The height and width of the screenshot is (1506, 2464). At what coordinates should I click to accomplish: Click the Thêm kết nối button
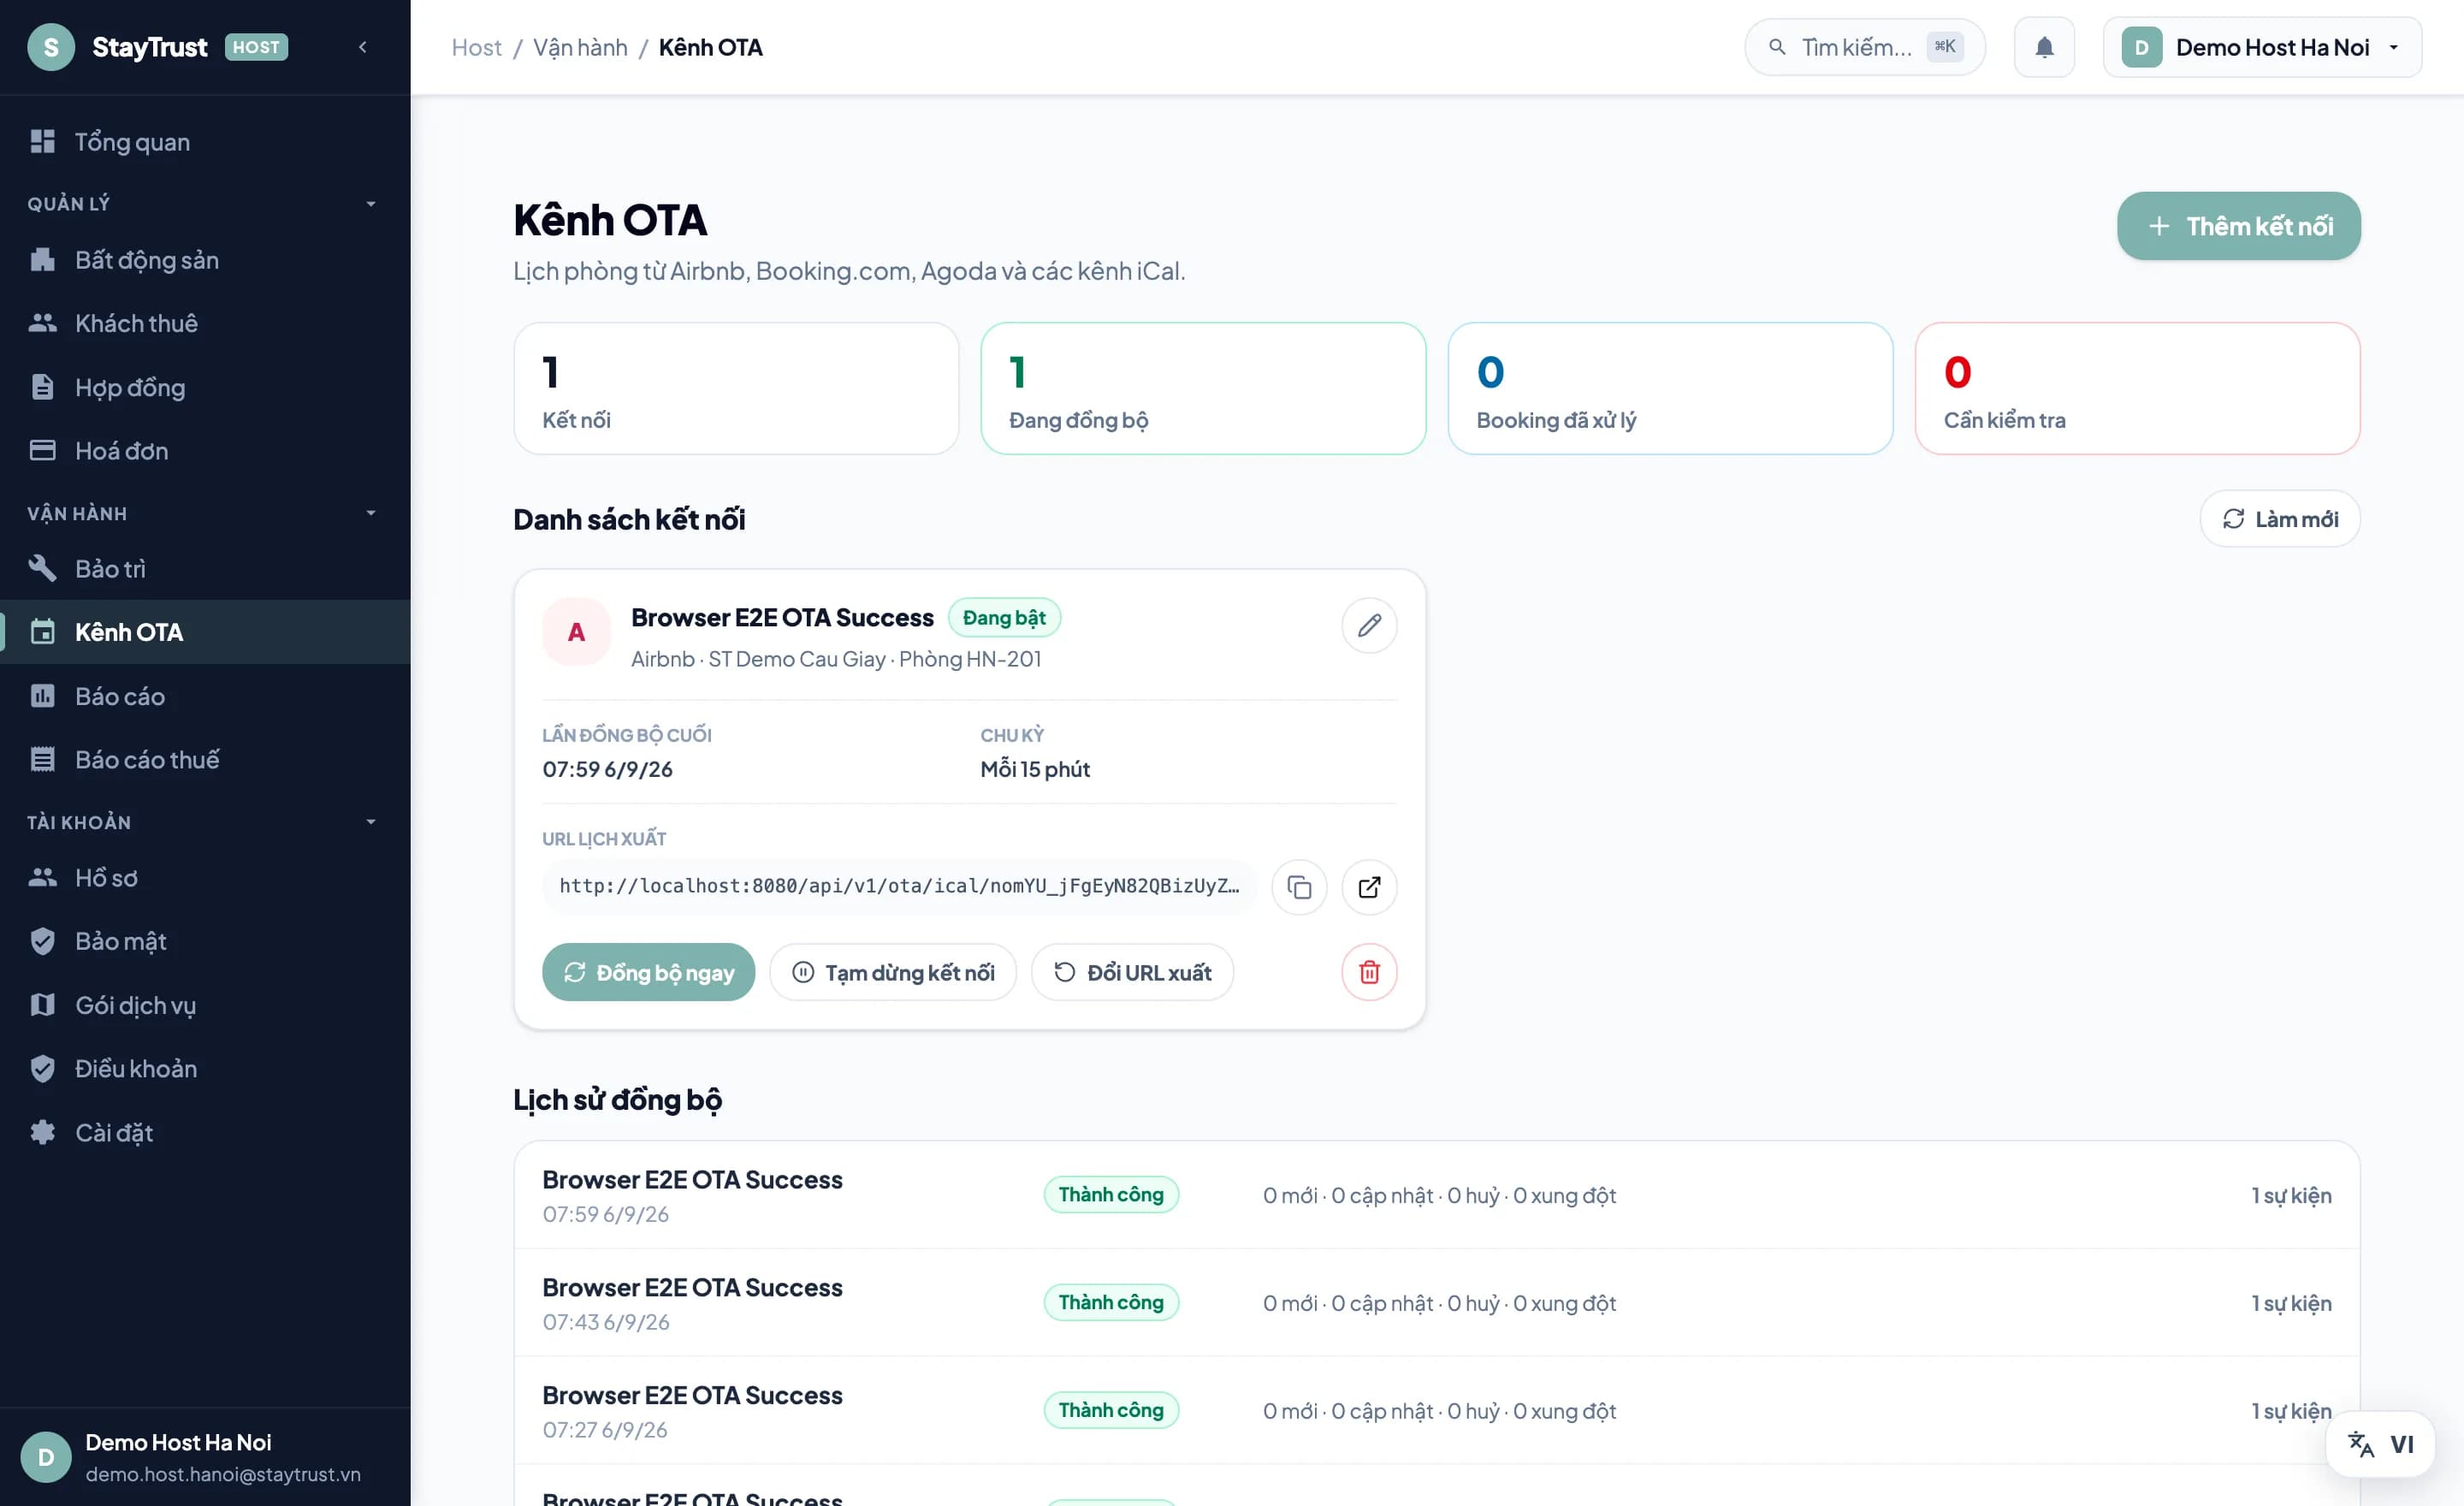click(x=2238, y=226)
